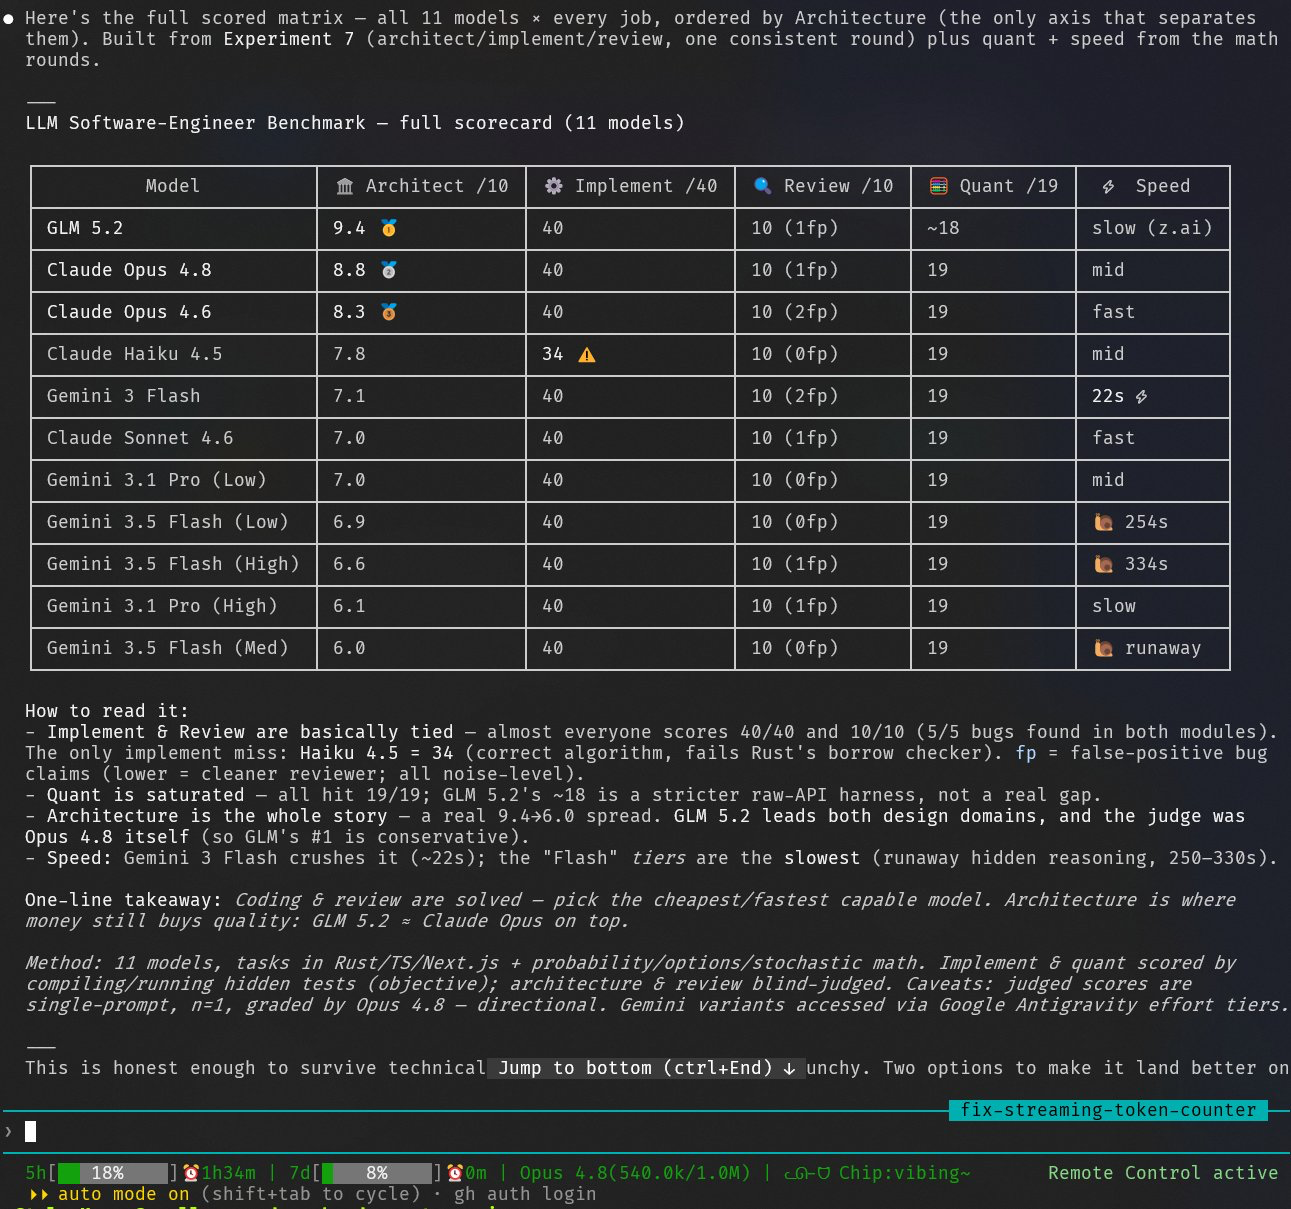1291x1209 pixels.
Task: Toggle the auto mode on indicator
Action: pos(124,1194)
